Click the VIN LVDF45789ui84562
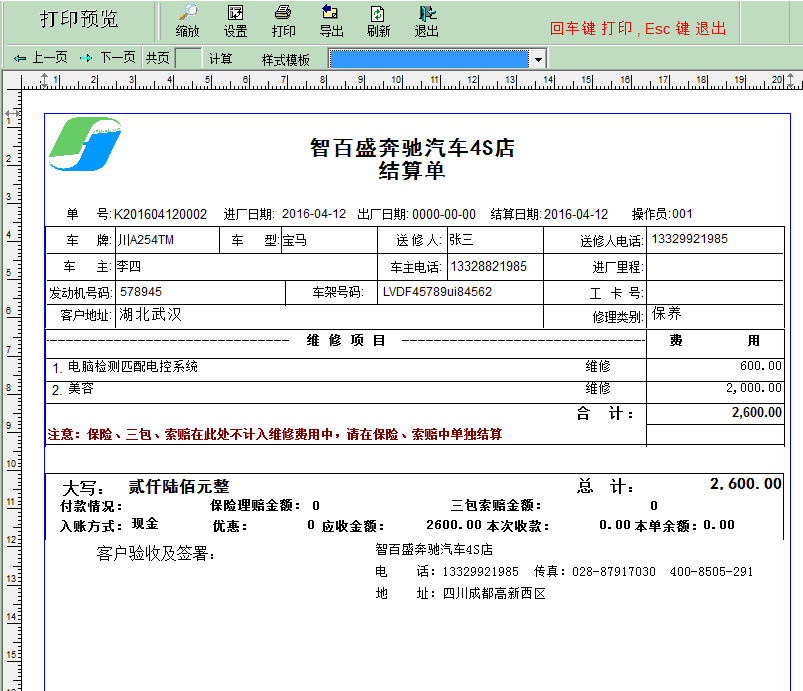Viewport: 803px width, 691px height. [x=437, y=292]
